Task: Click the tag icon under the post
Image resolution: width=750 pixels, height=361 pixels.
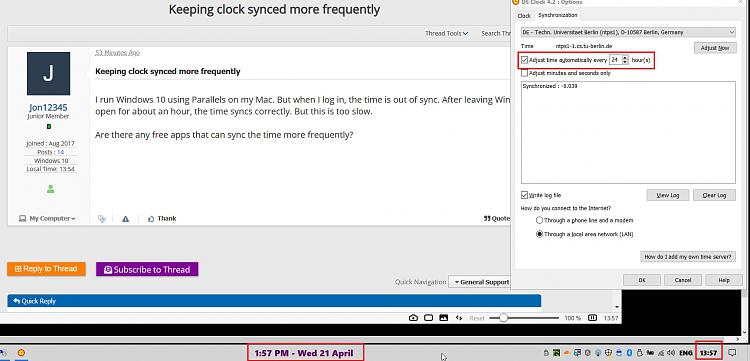Action: click(101, 219)
